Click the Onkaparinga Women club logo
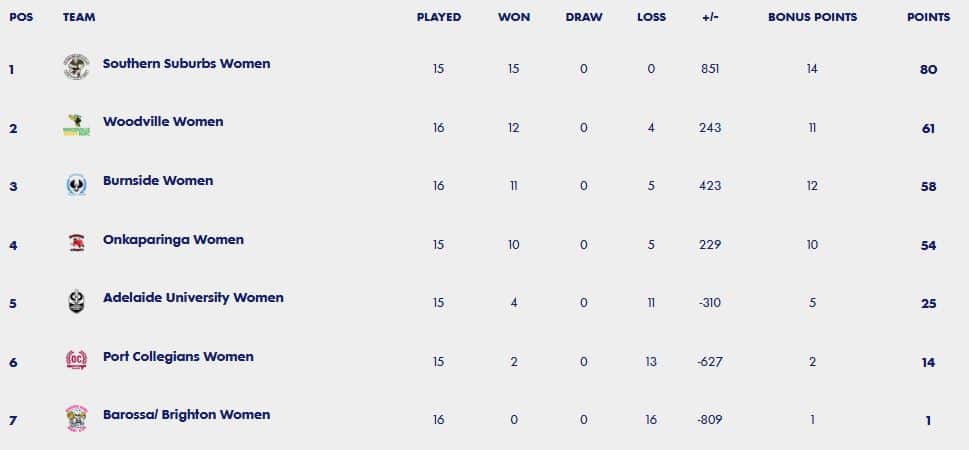The height and width of the screenshot is (450, 969). click(x=77, y=242)
